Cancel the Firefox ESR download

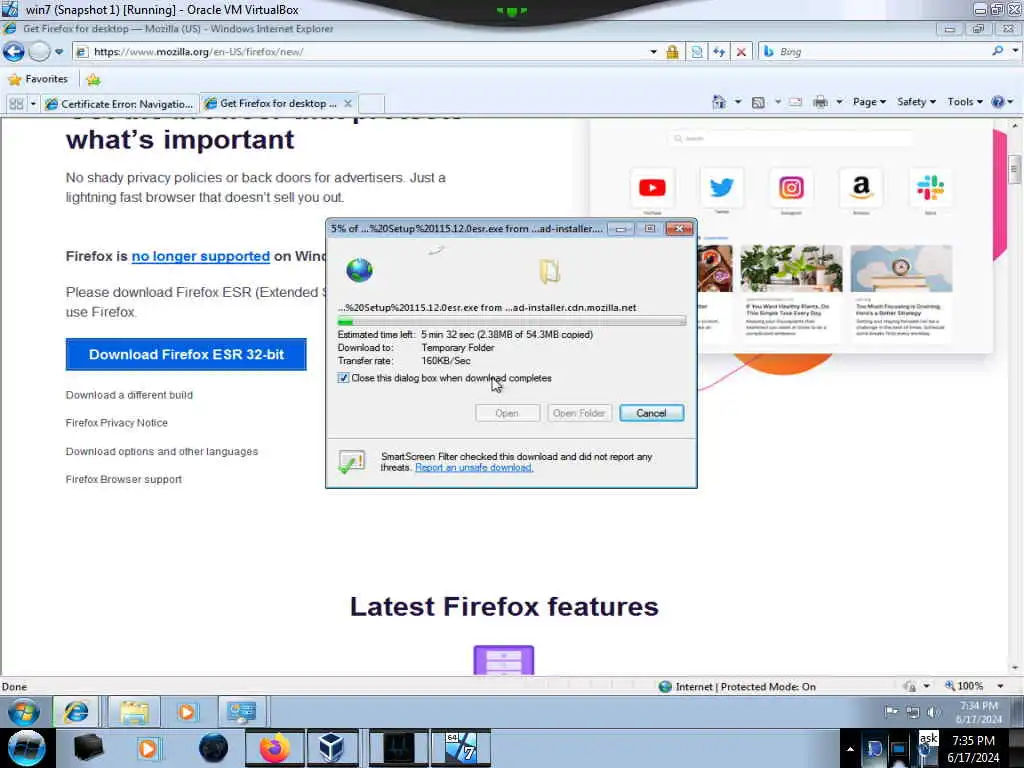[x=651, y=413]
